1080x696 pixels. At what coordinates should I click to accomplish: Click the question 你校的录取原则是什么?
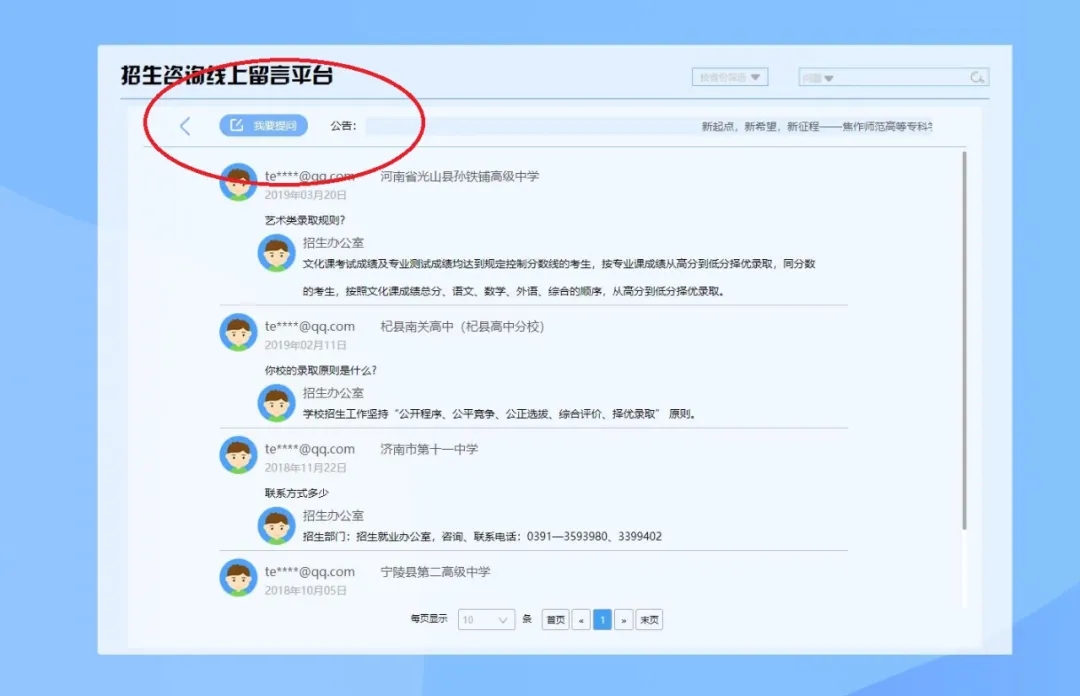tap(320, 370)
